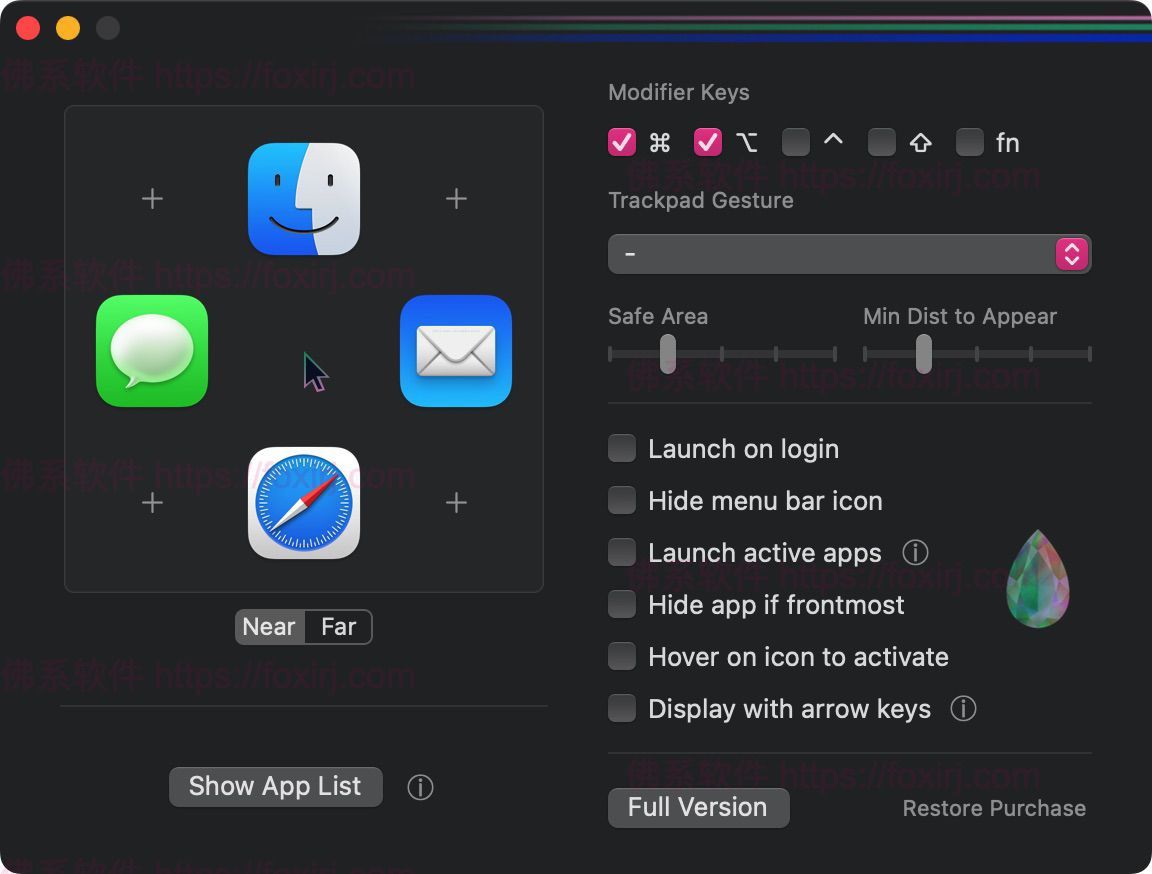The height and width of the screenshot is (874, 1152).
Task: Enable Launch on login
Action: (x=622, y=449)
